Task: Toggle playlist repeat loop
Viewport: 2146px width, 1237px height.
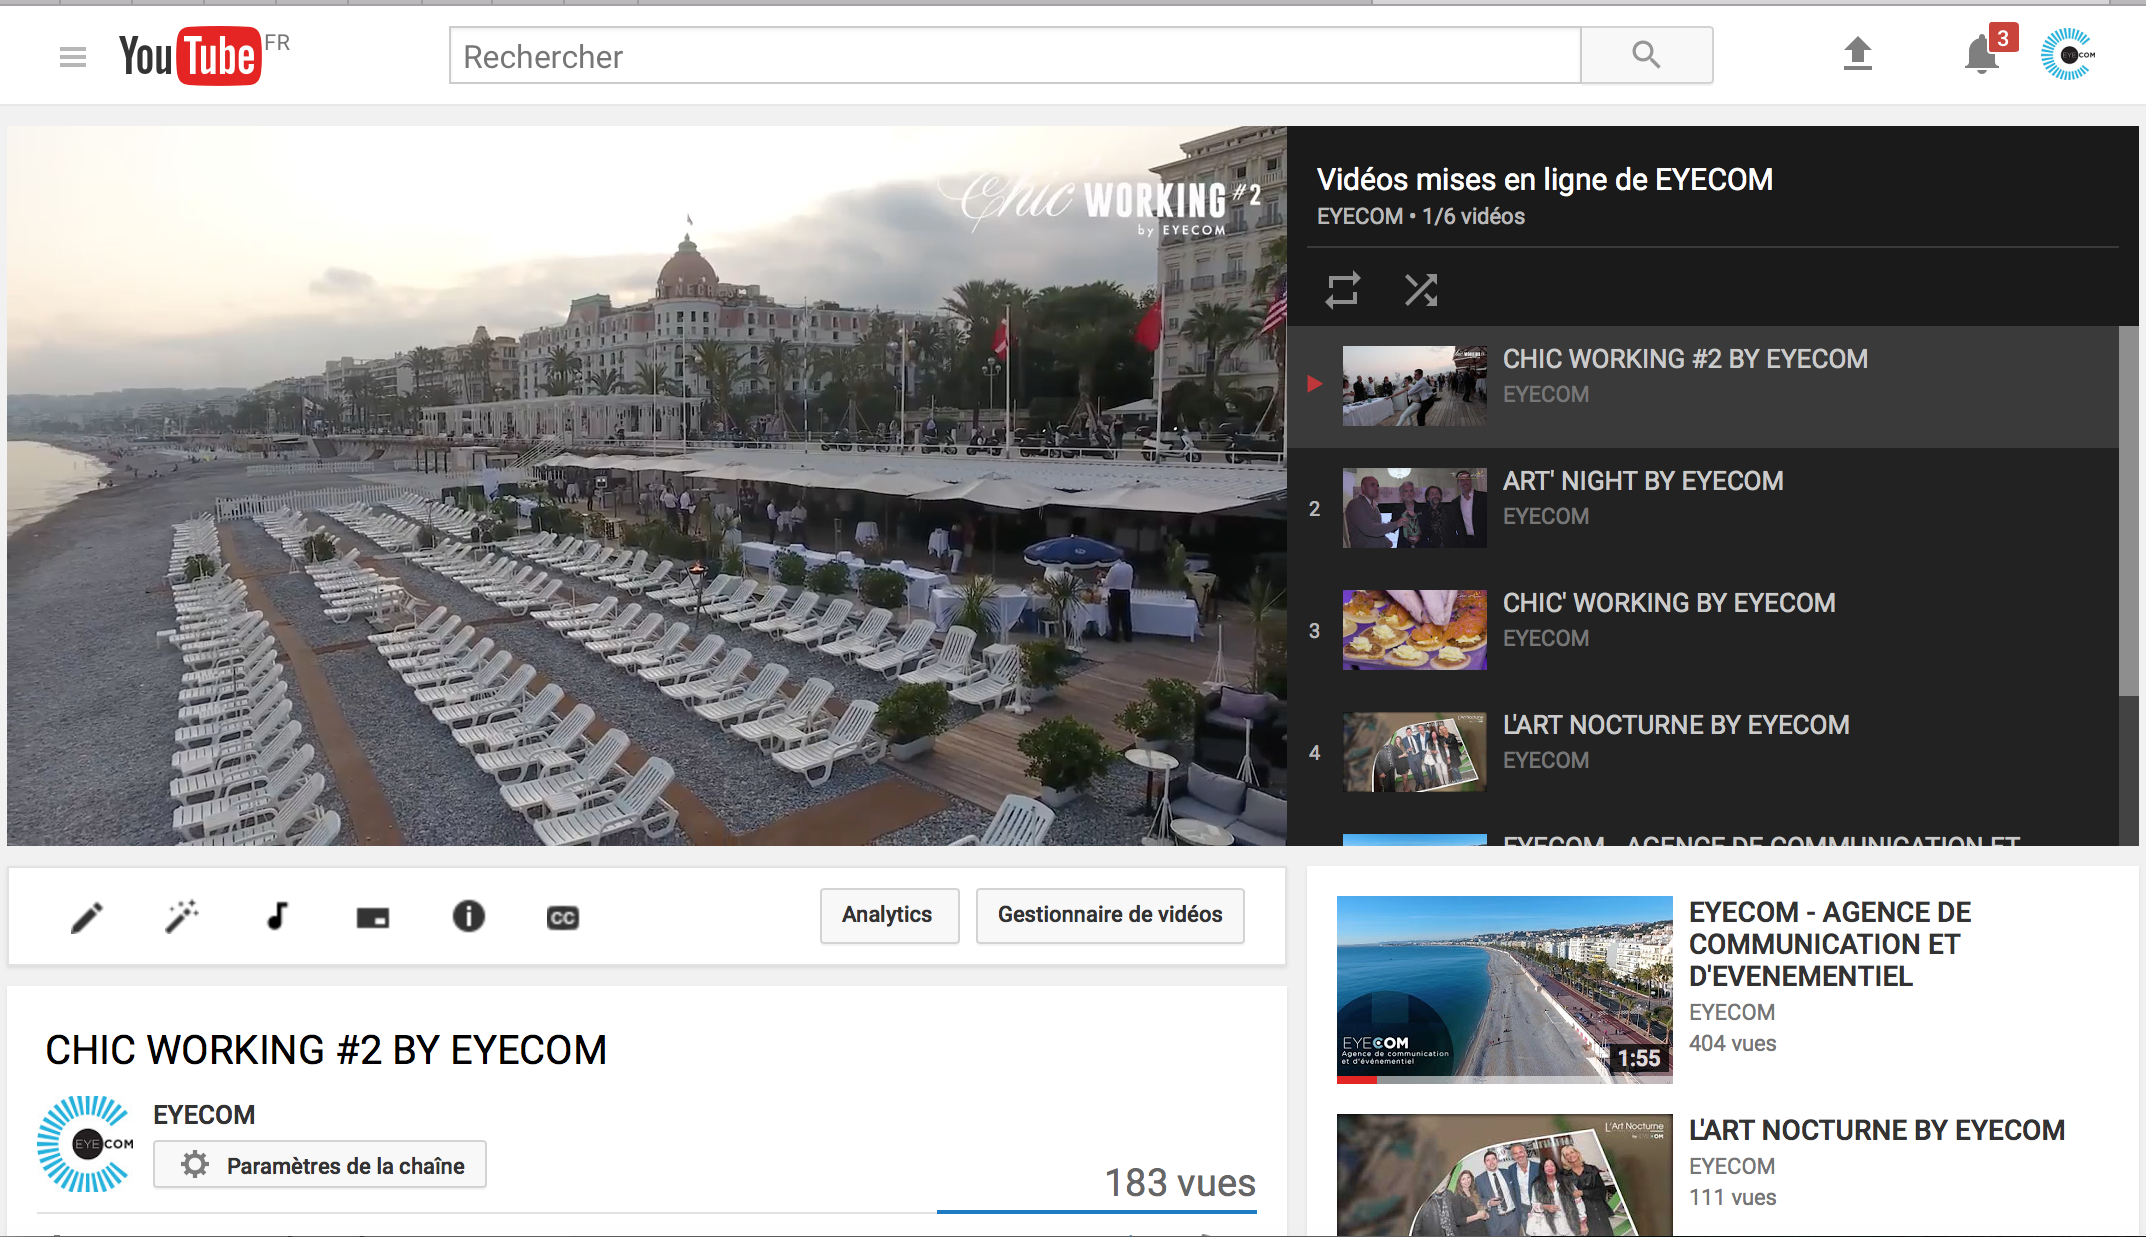Action: point(1342,290)
